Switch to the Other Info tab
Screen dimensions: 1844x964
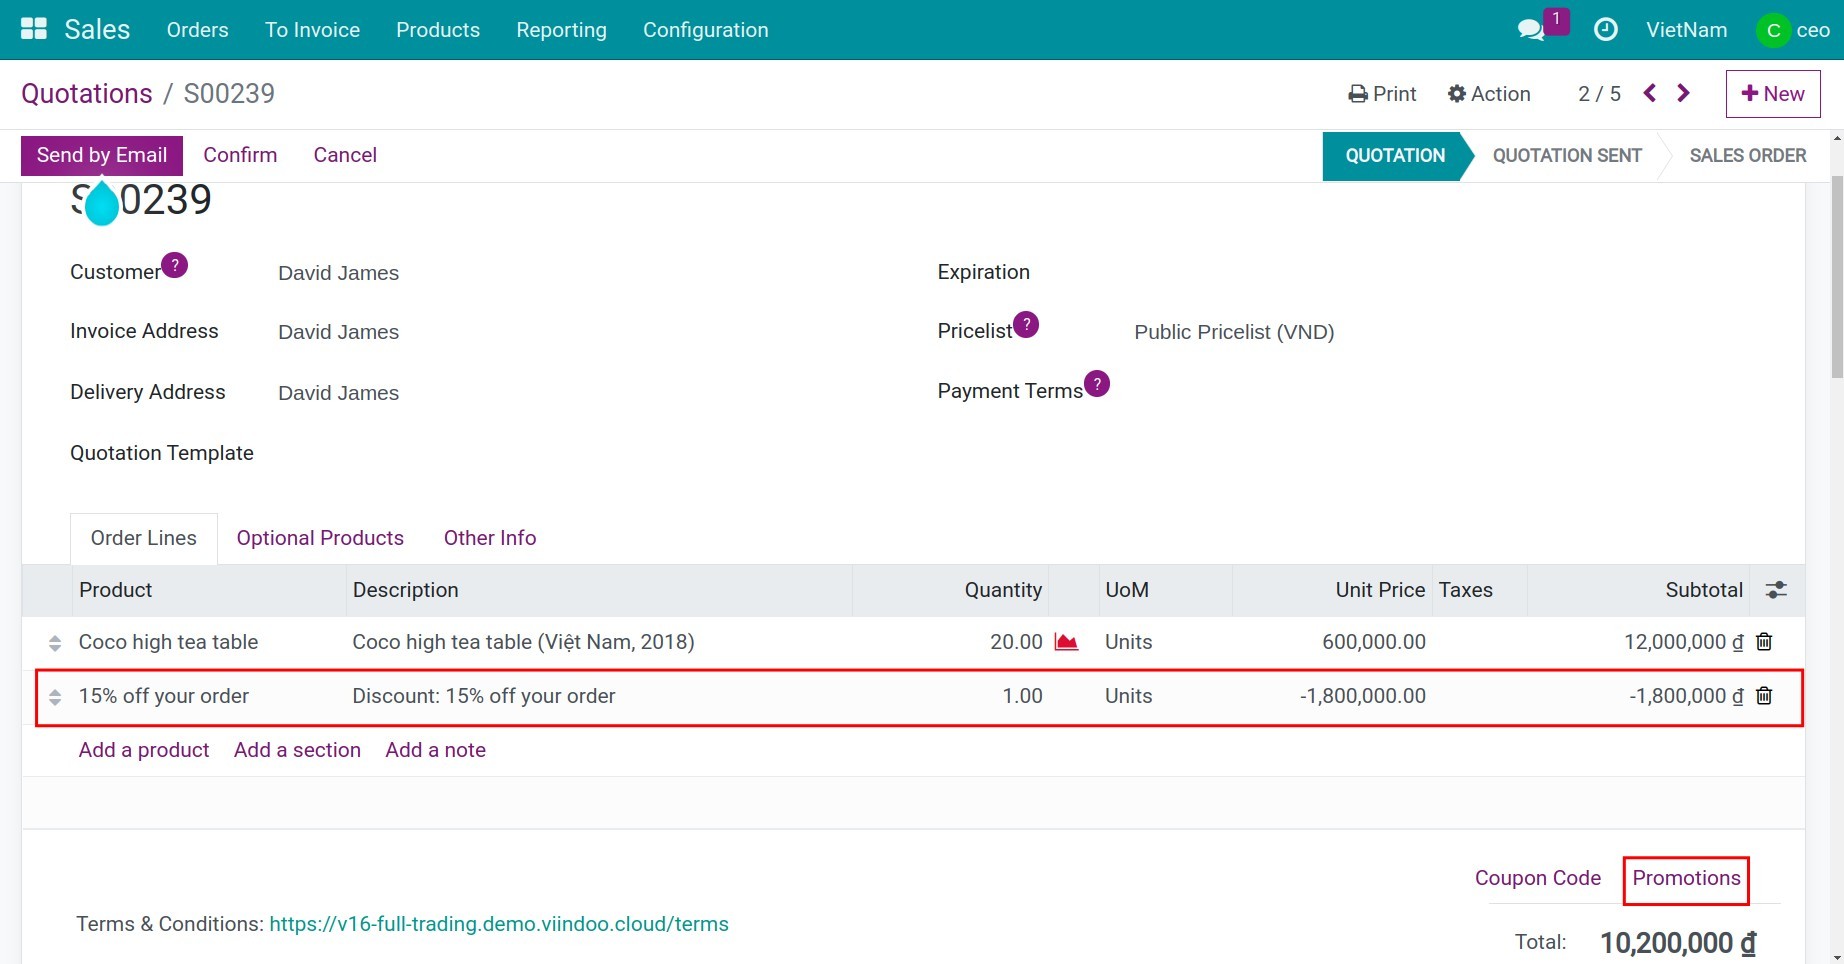[x=490, y=538]
